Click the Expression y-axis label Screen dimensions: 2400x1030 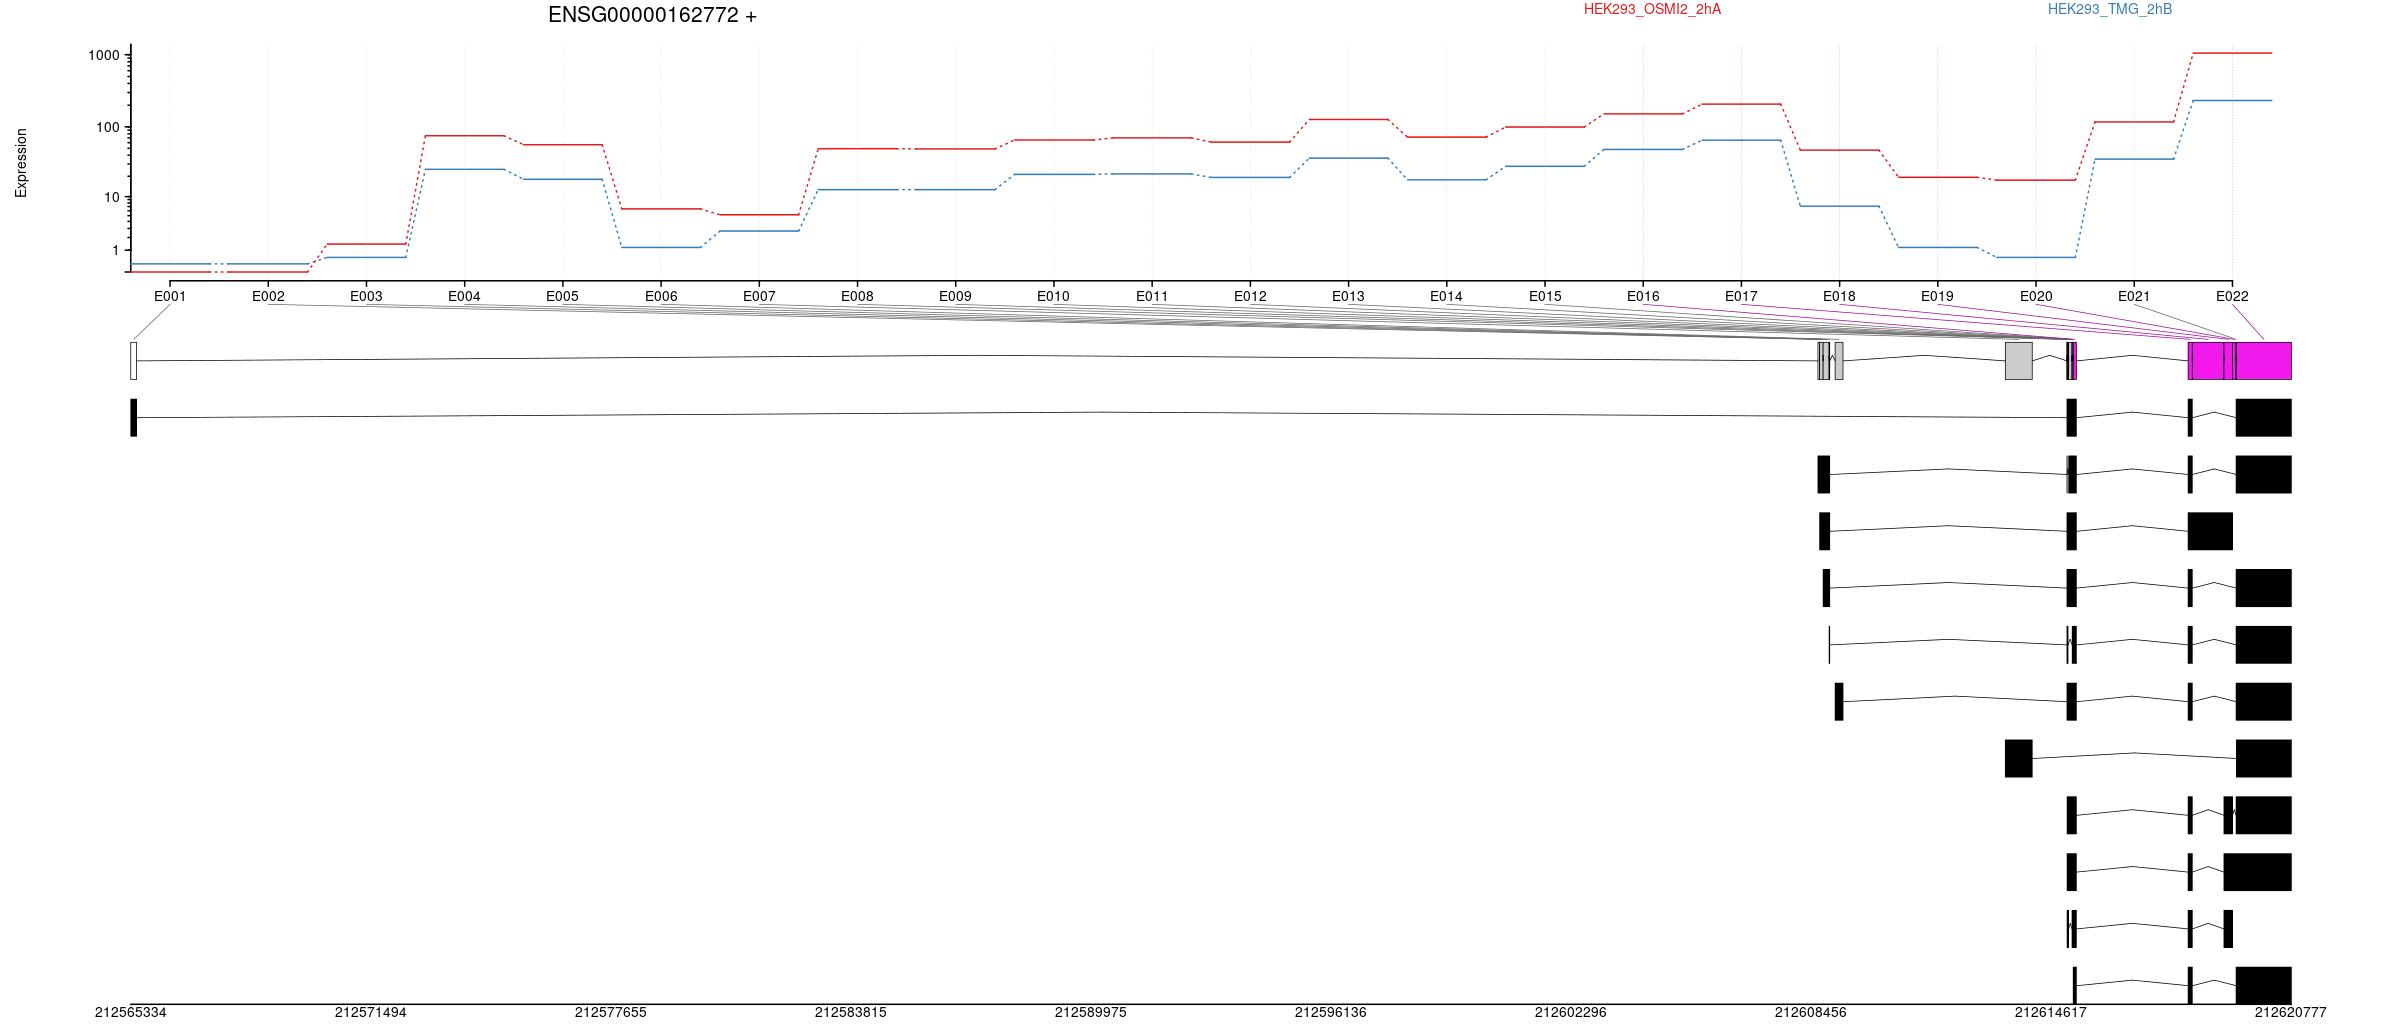(x=21, y=163)
